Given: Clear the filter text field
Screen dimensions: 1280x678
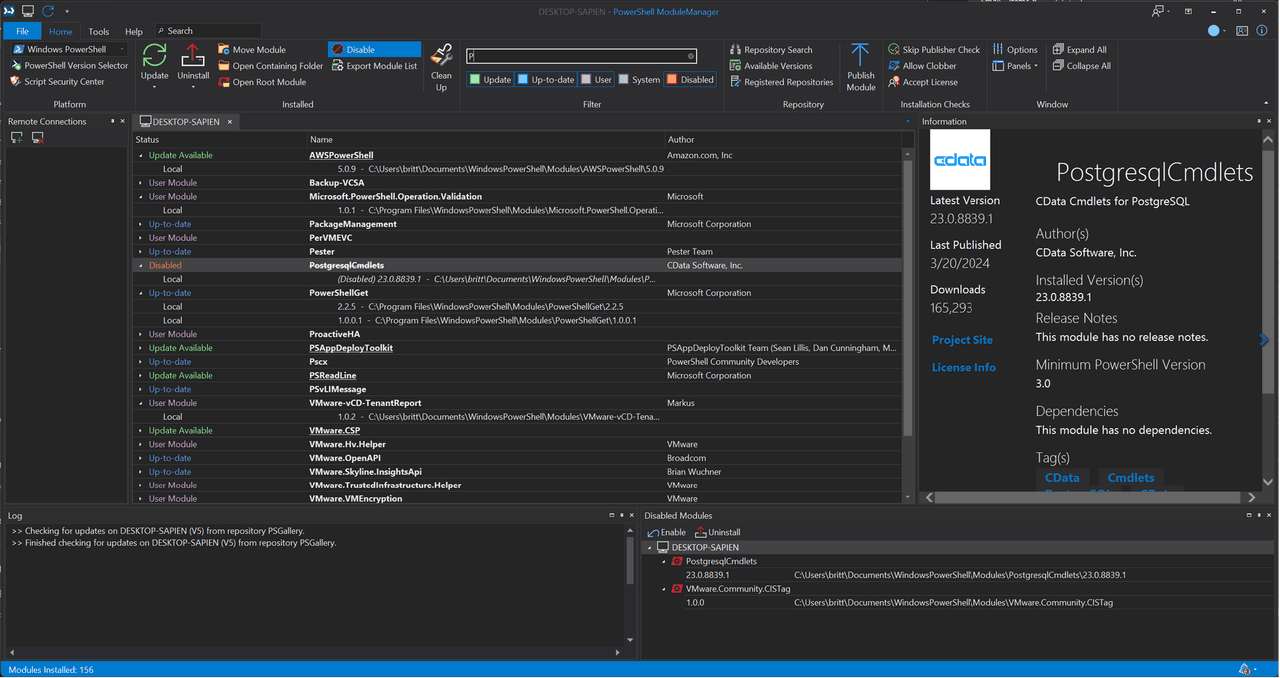Looking at the screenshot, I should (691, 56).
